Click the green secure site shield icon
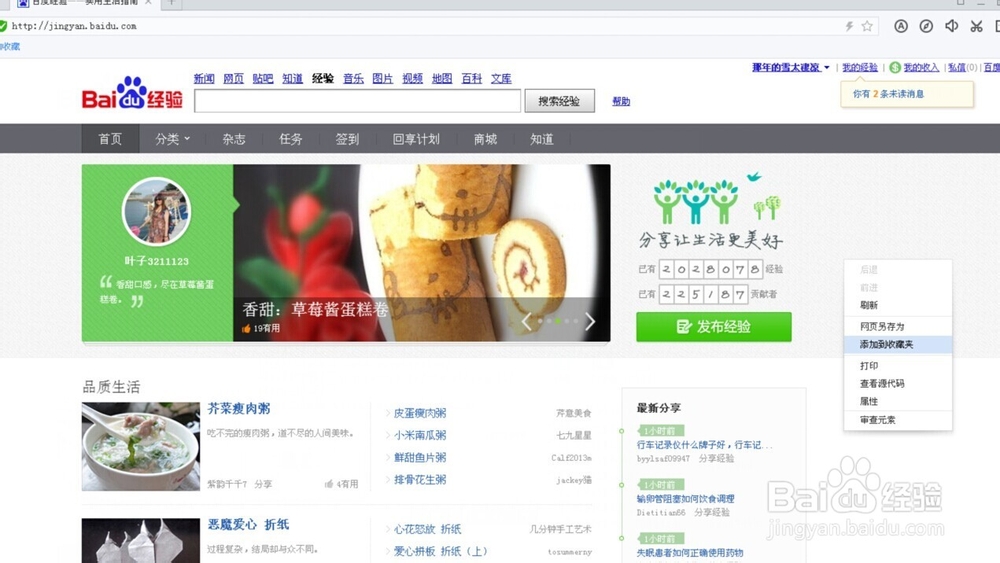The height and width of the screenshot is (563, 1000). 3,26
